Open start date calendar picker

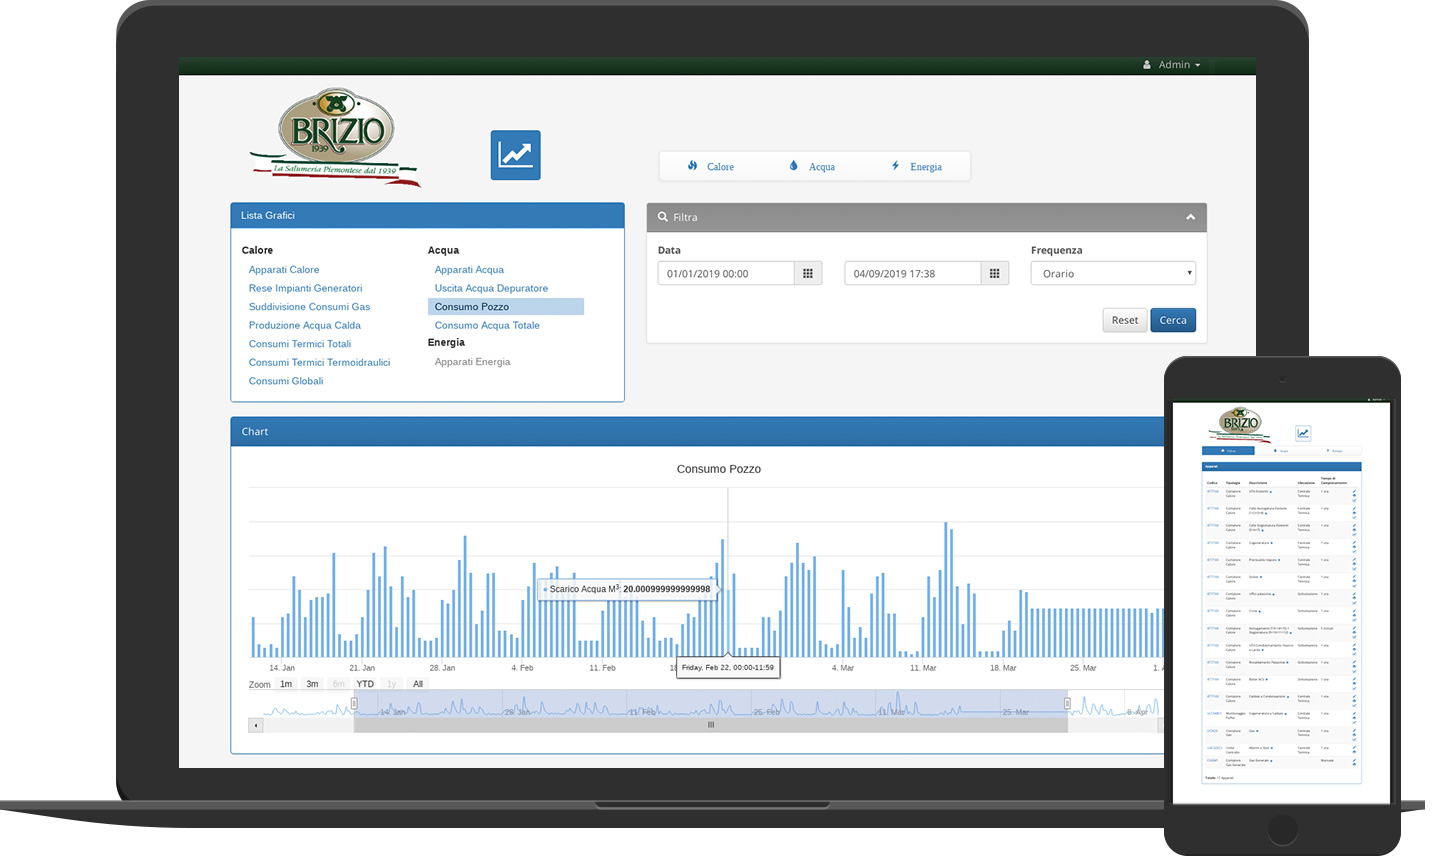(x=808, y=274)
